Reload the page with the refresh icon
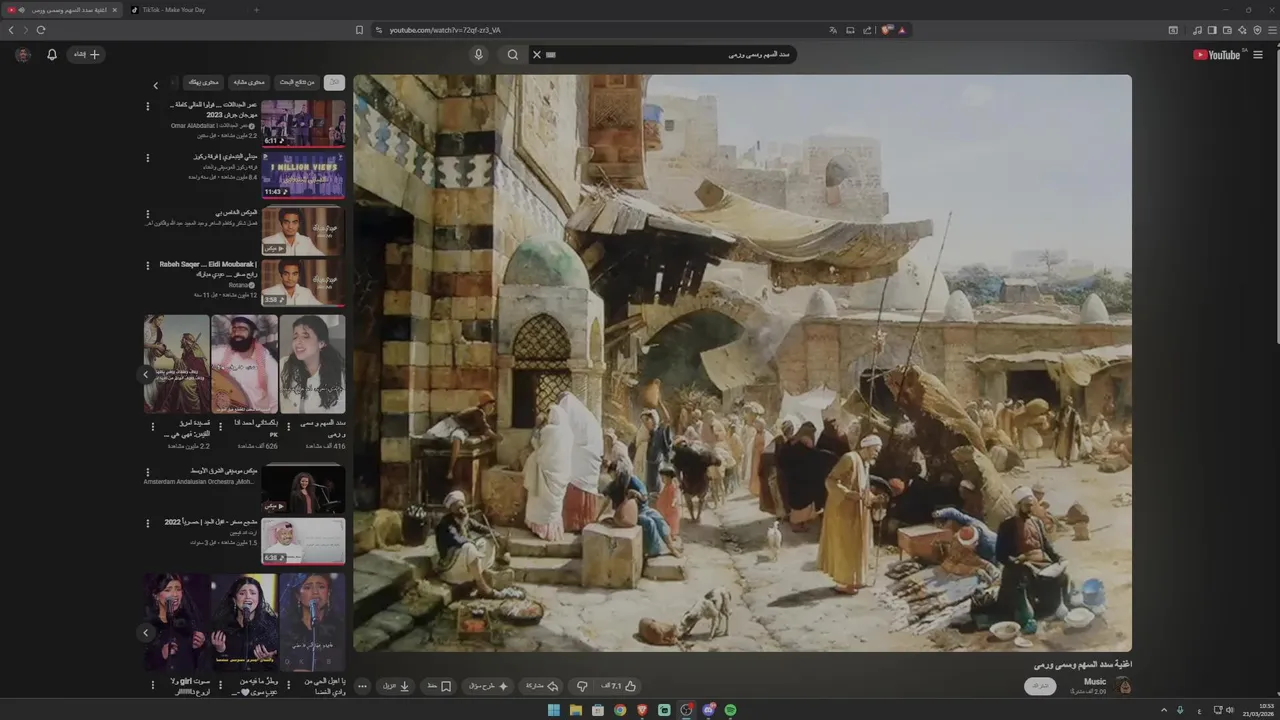This screenshot has height=720, width=1280. click(41, 30)
